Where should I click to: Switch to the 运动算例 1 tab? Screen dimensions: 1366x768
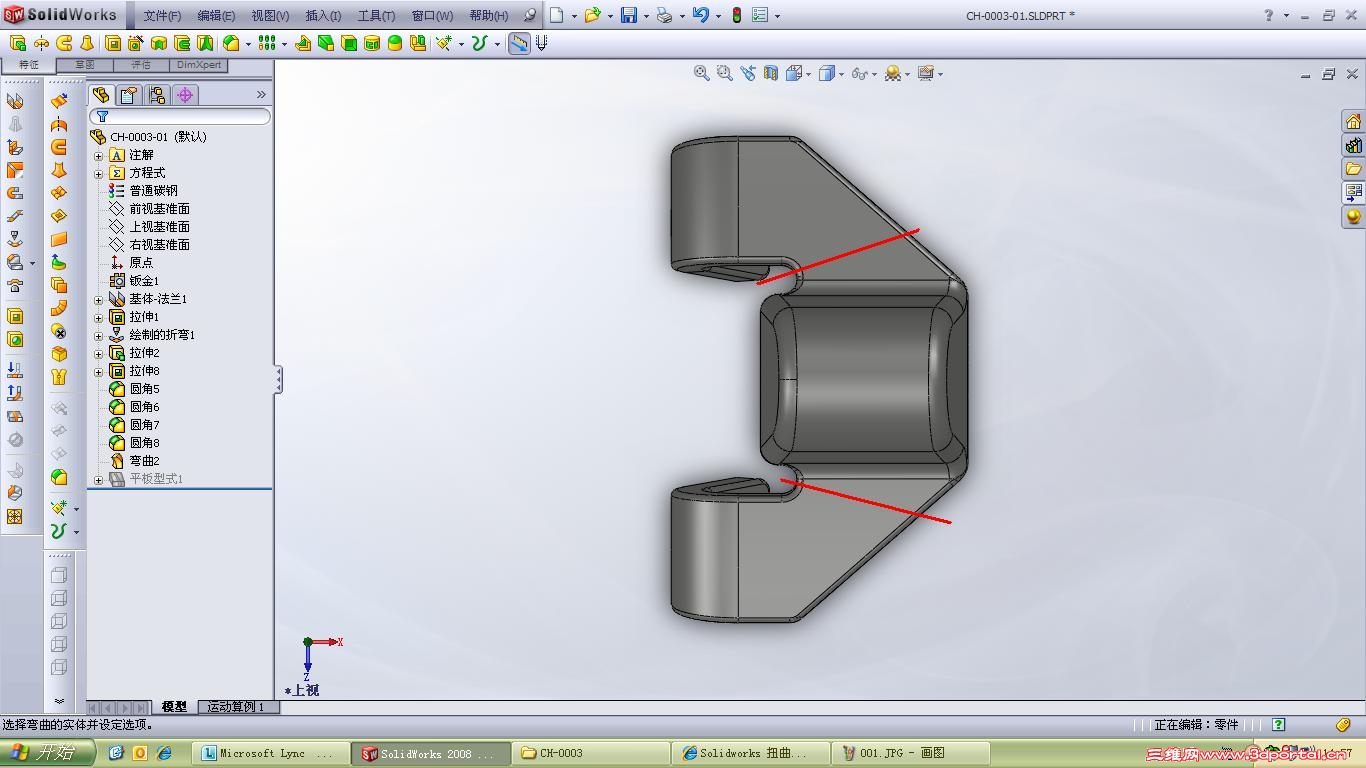click(x=236, y=707)
